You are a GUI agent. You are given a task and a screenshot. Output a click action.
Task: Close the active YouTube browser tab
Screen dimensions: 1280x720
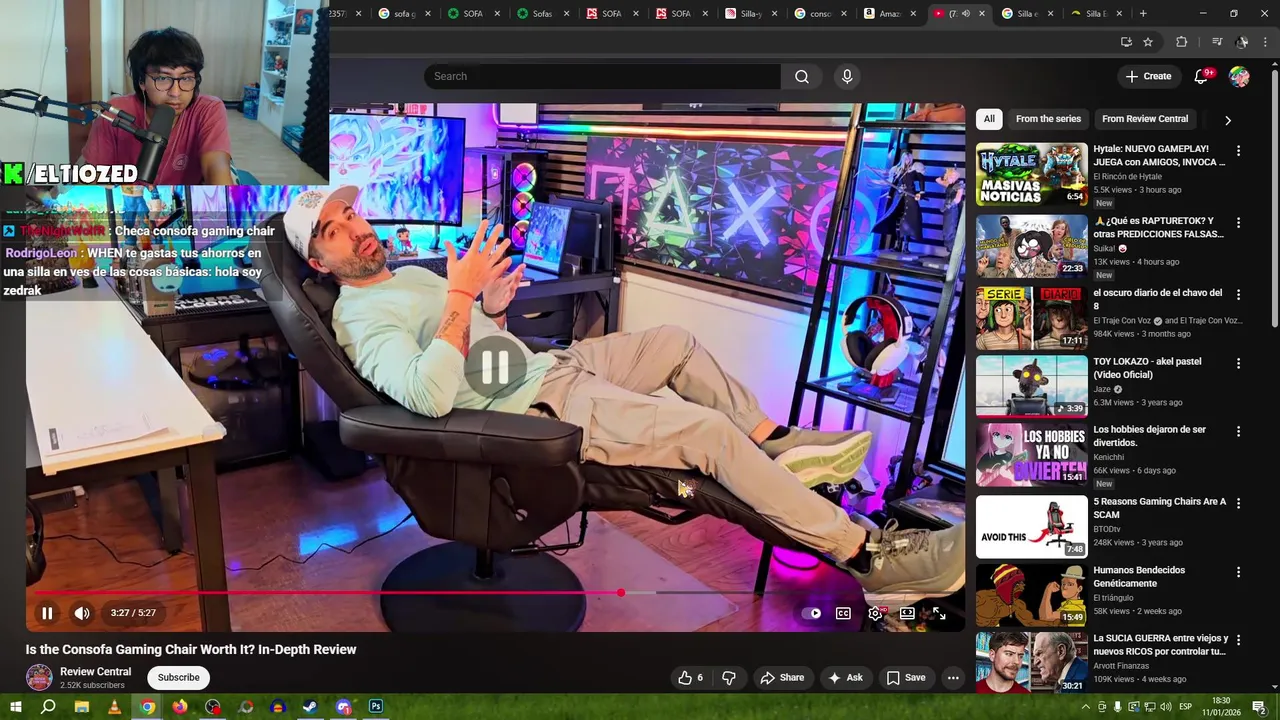pyautogui.click(x=981, y=14)
